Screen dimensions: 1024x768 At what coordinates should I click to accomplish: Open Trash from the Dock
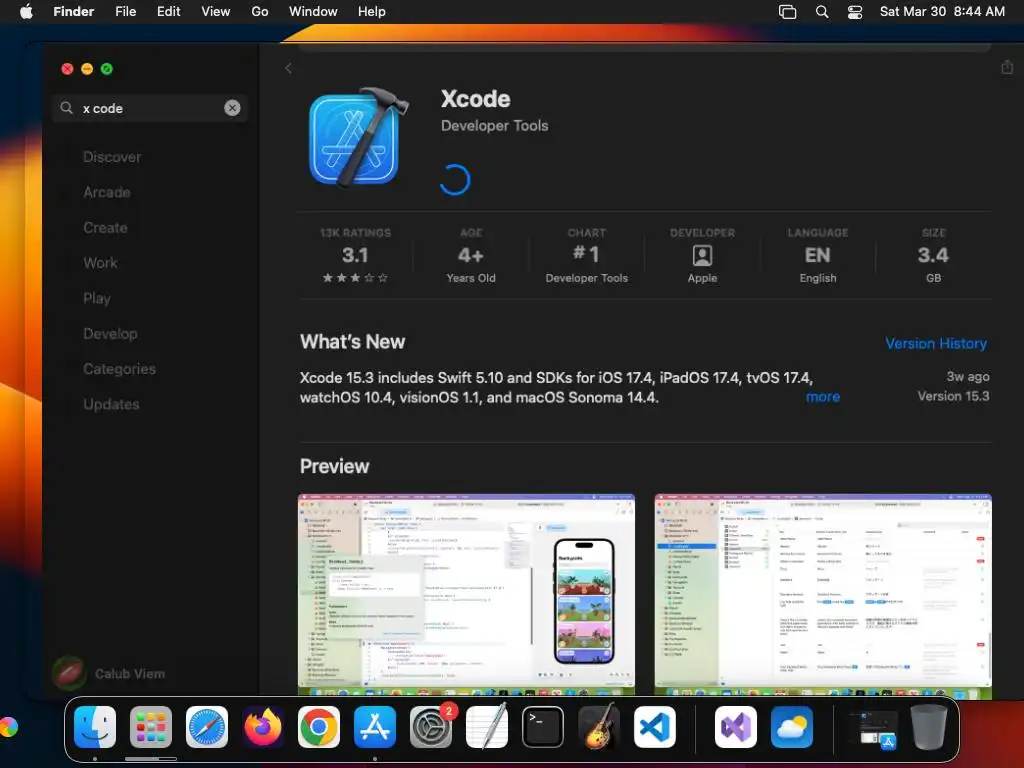pyautogui.click(x=929, y=727)
